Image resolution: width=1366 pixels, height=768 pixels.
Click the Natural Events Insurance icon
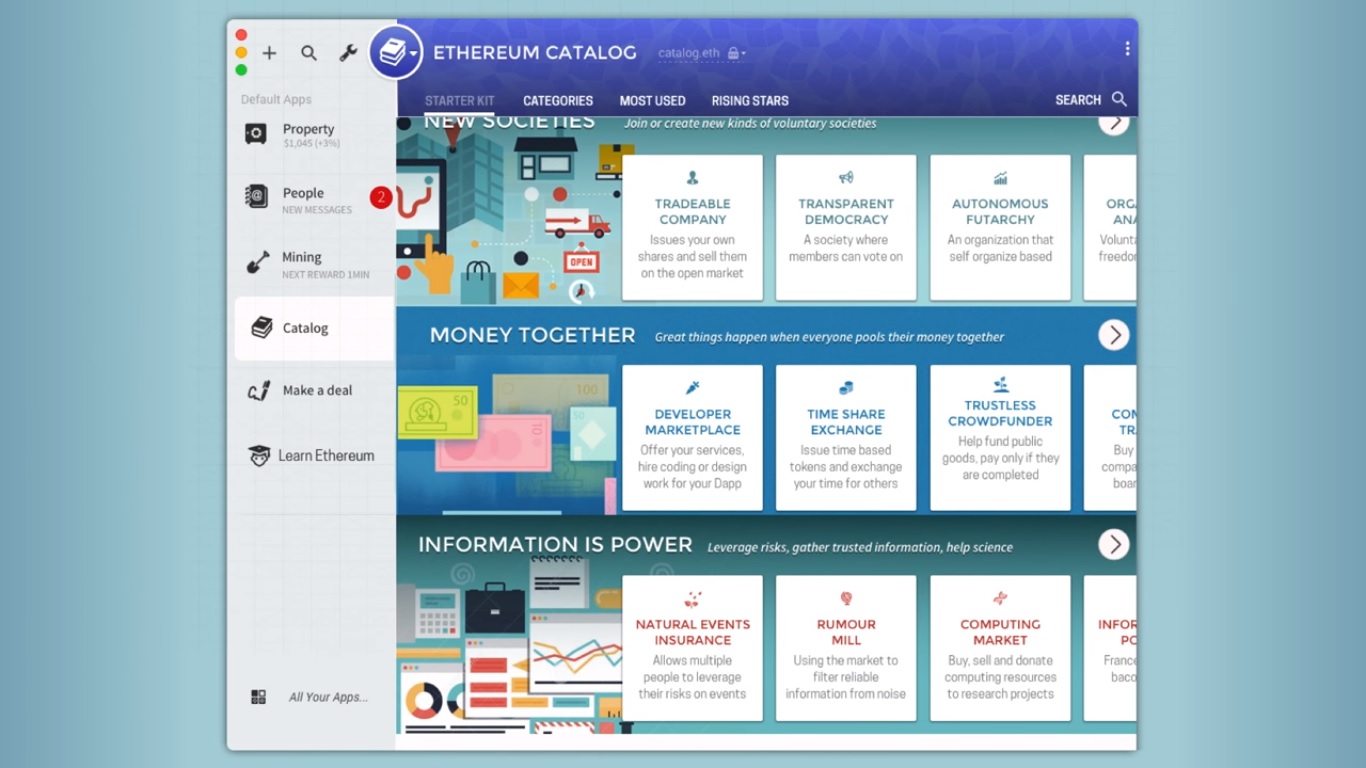pyautogui.click(x=692, y=599)
